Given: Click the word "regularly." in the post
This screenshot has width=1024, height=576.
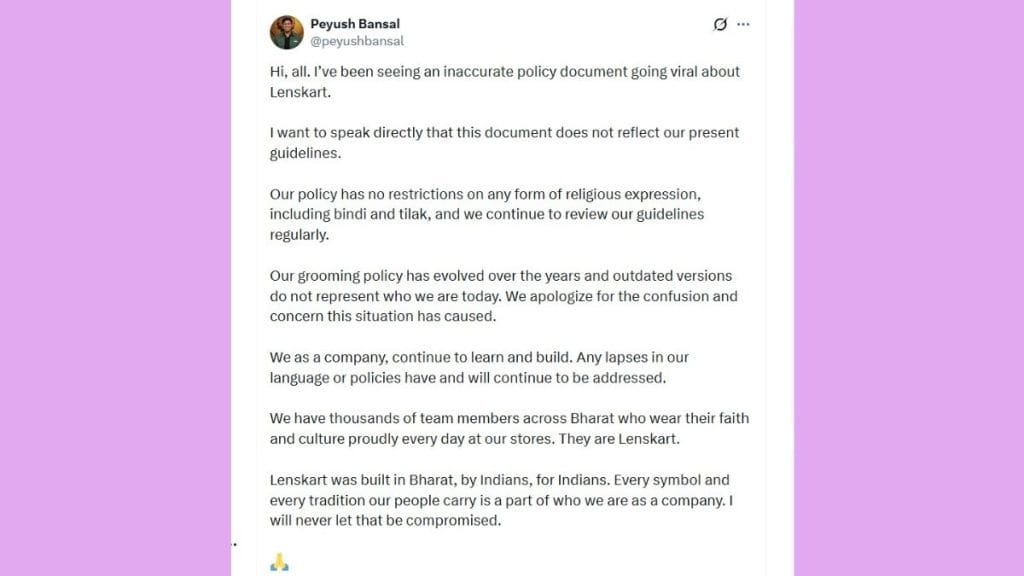Looking at the screenshot, I should 298,235.
